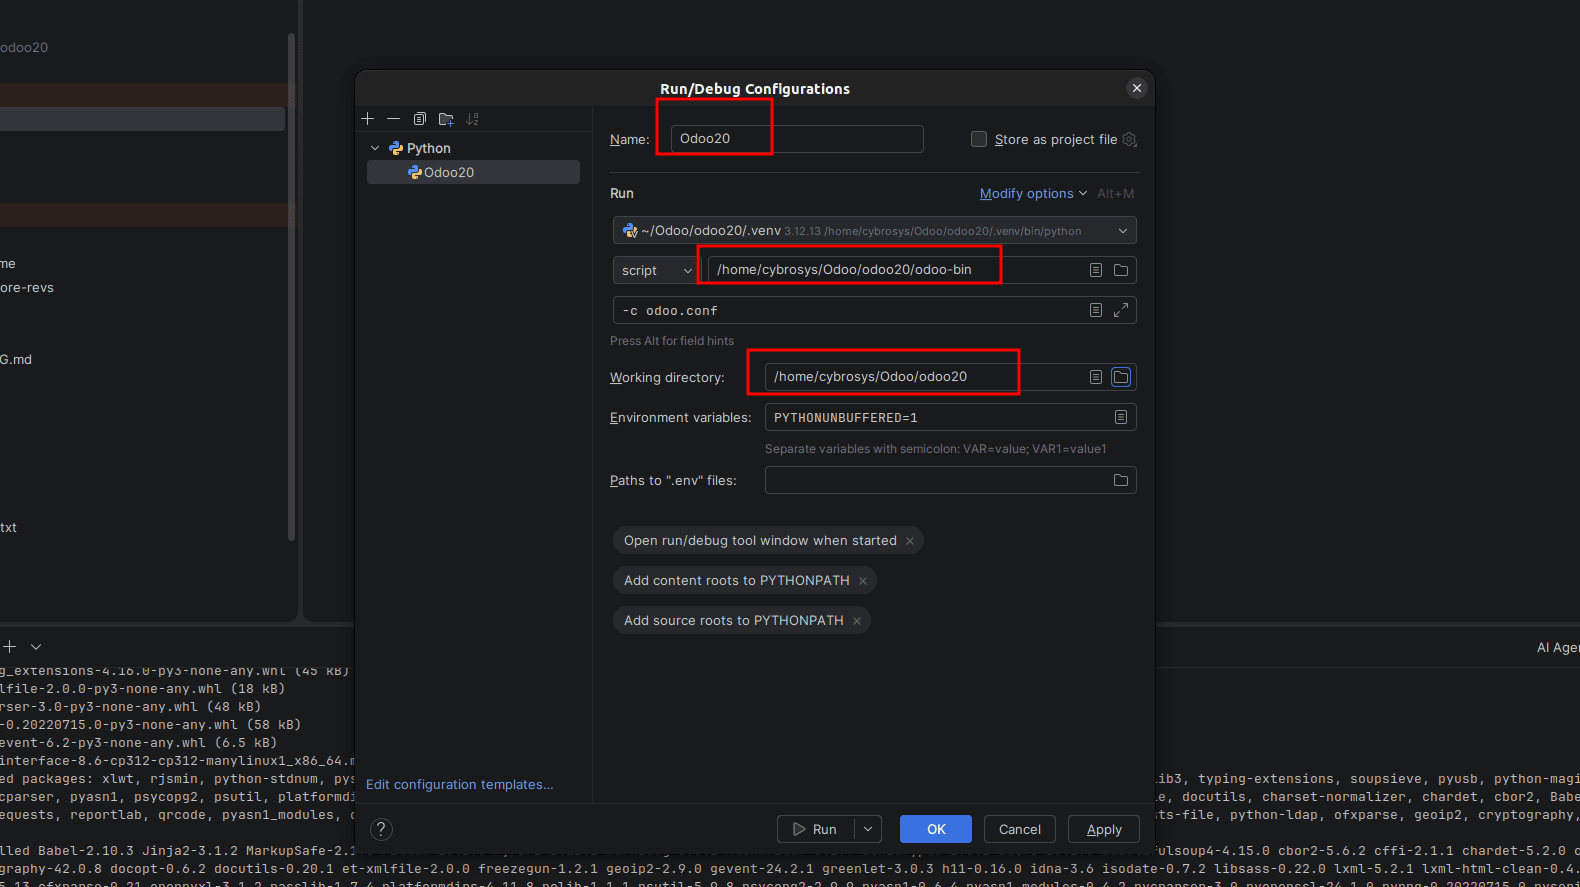Open the script/module type dropdown
The height and width of the screenshot is (887, 1580).
(x=655, y=270)
